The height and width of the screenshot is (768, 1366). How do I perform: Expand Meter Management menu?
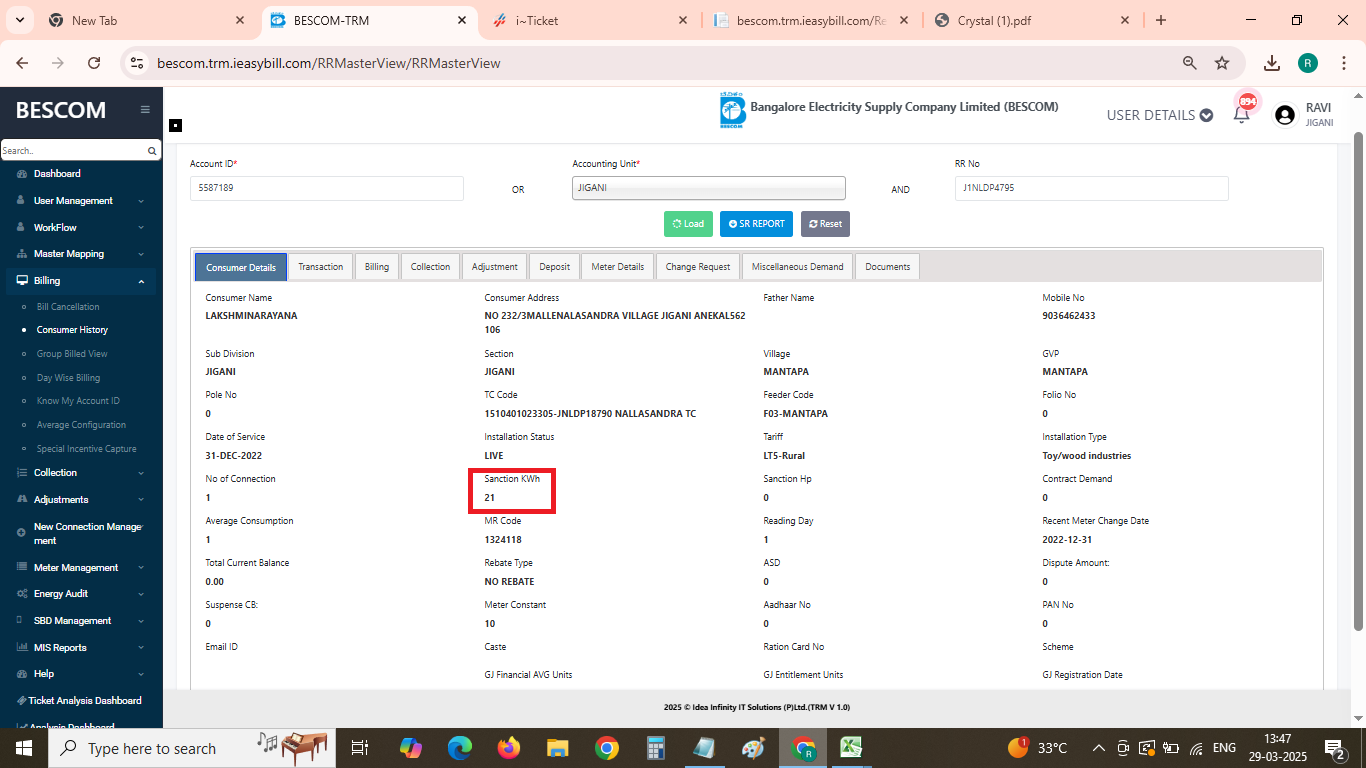coord(80,568)
